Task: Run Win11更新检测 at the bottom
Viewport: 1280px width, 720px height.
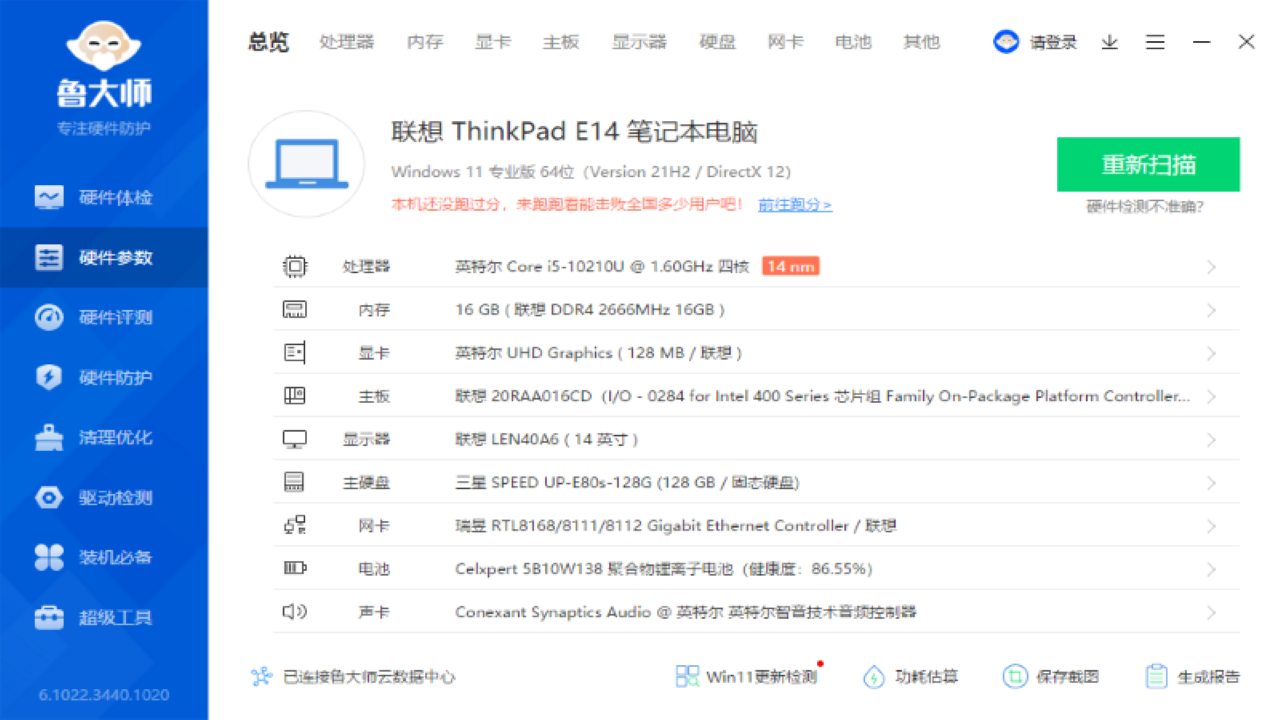Action: [747, 676]
